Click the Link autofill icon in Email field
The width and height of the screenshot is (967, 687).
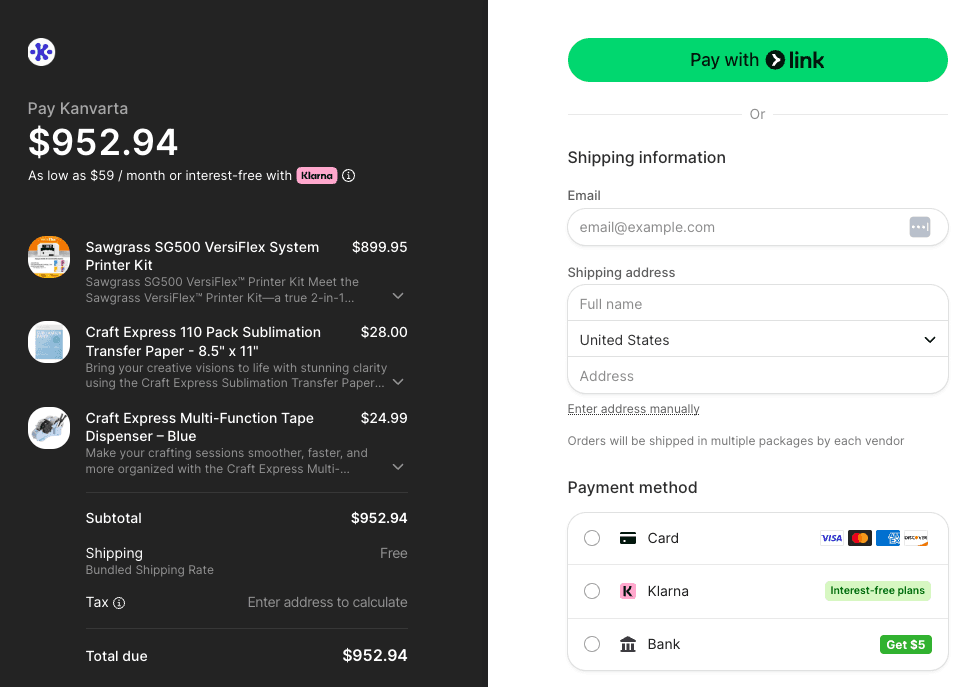click(920, 227)
